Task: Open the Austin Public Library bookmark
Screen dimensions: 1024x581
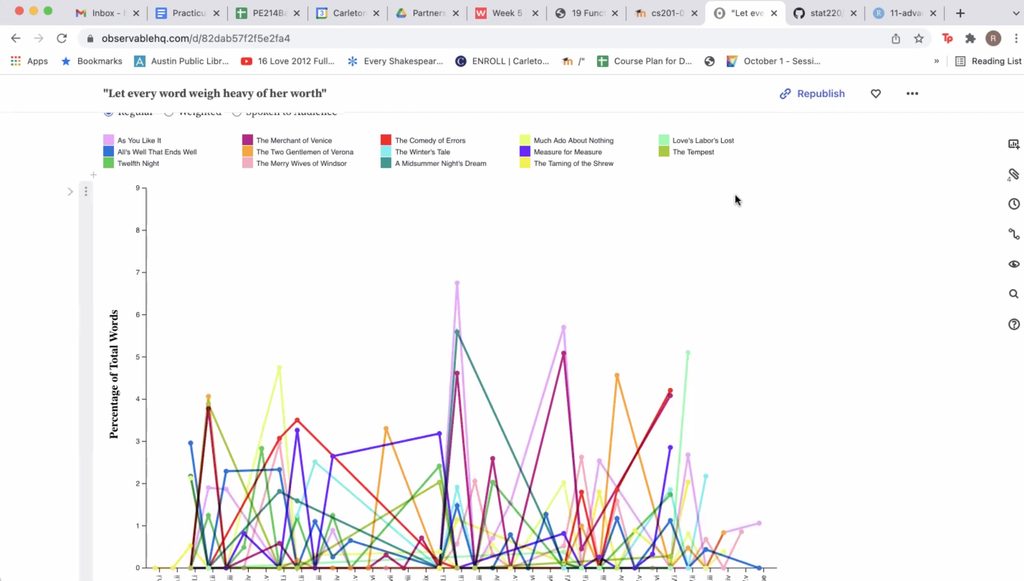Action: point(182,61)
